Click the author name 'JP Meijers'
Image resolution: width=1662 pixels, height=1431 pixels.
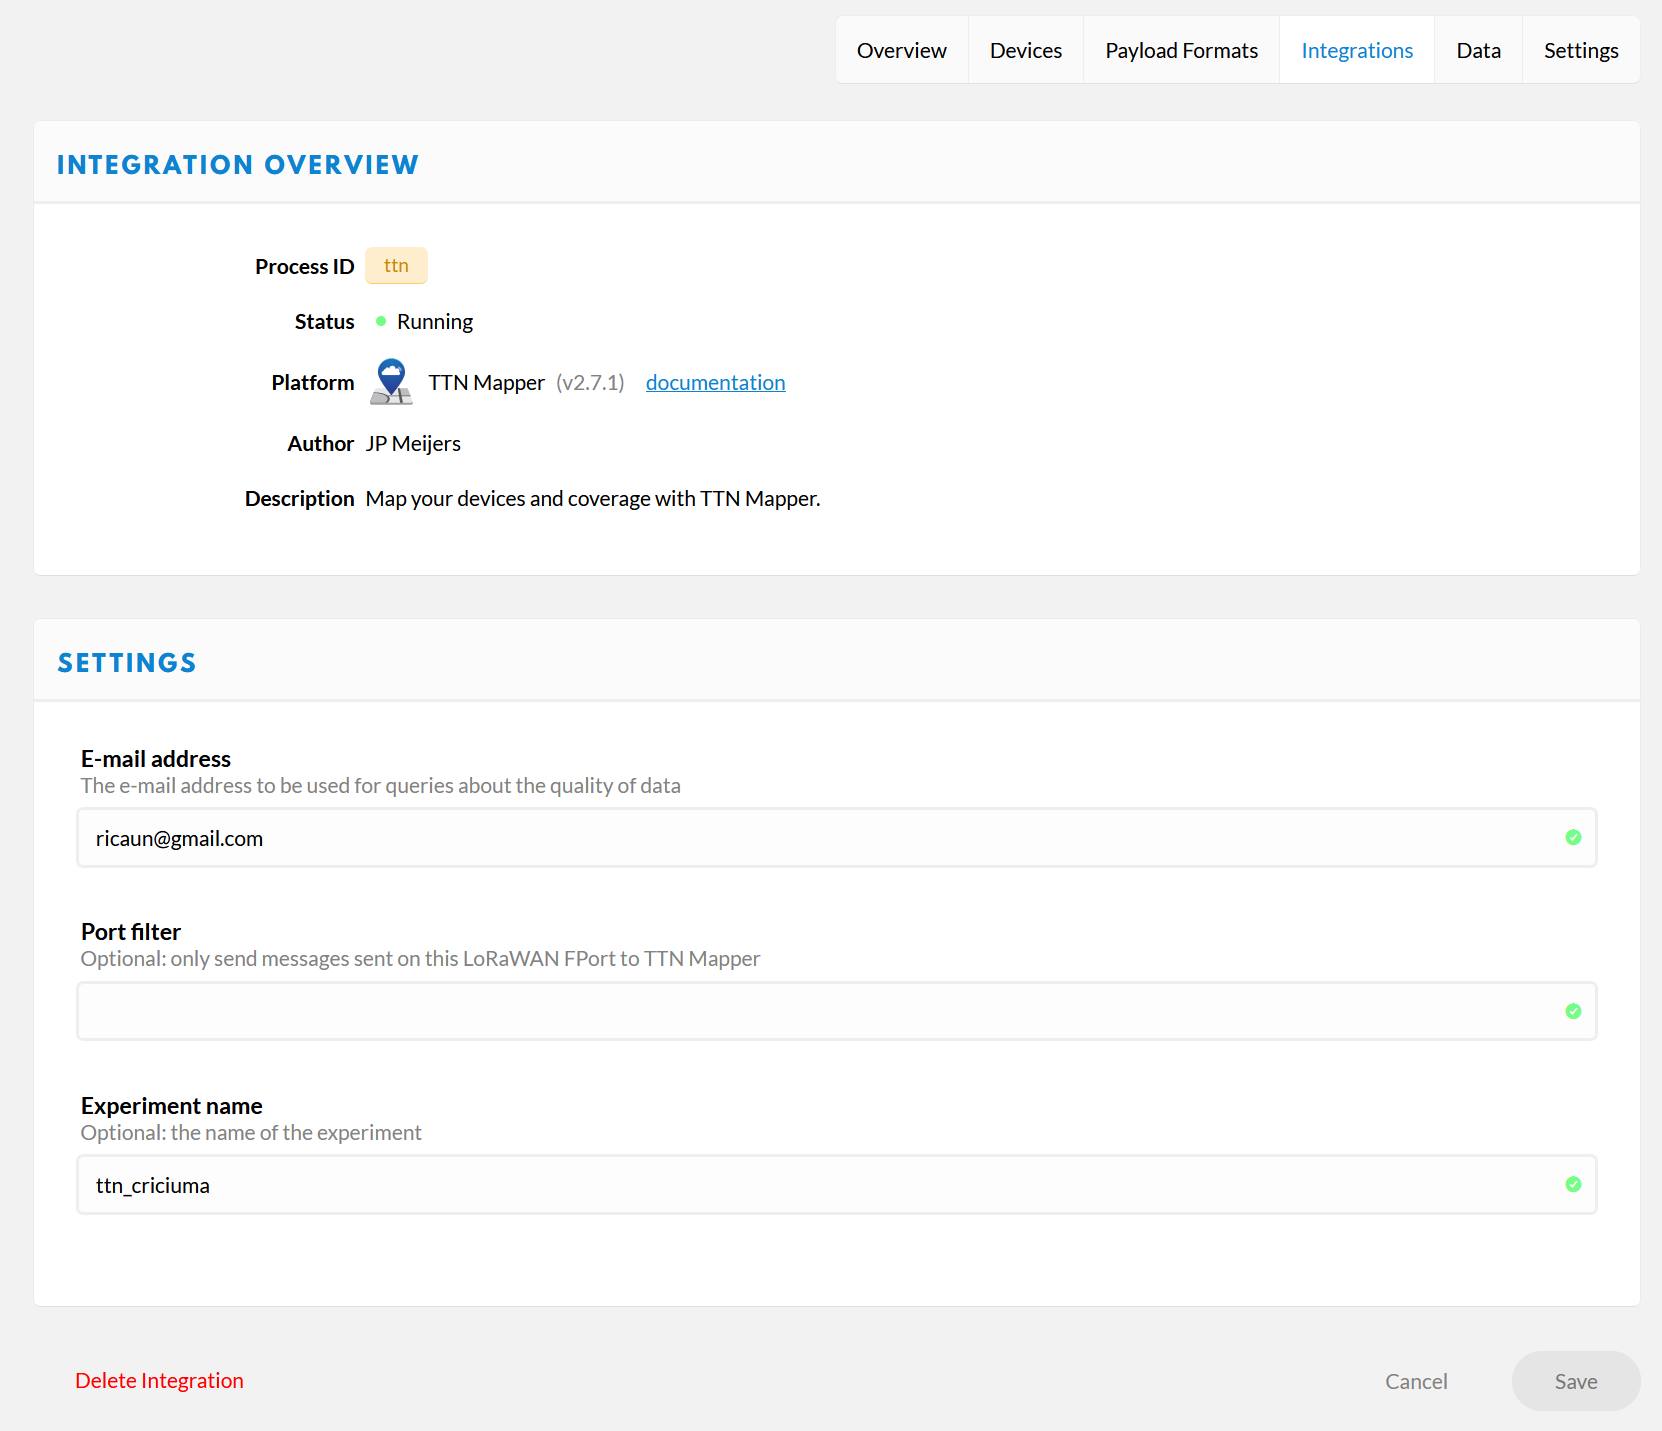coord(413,443)
